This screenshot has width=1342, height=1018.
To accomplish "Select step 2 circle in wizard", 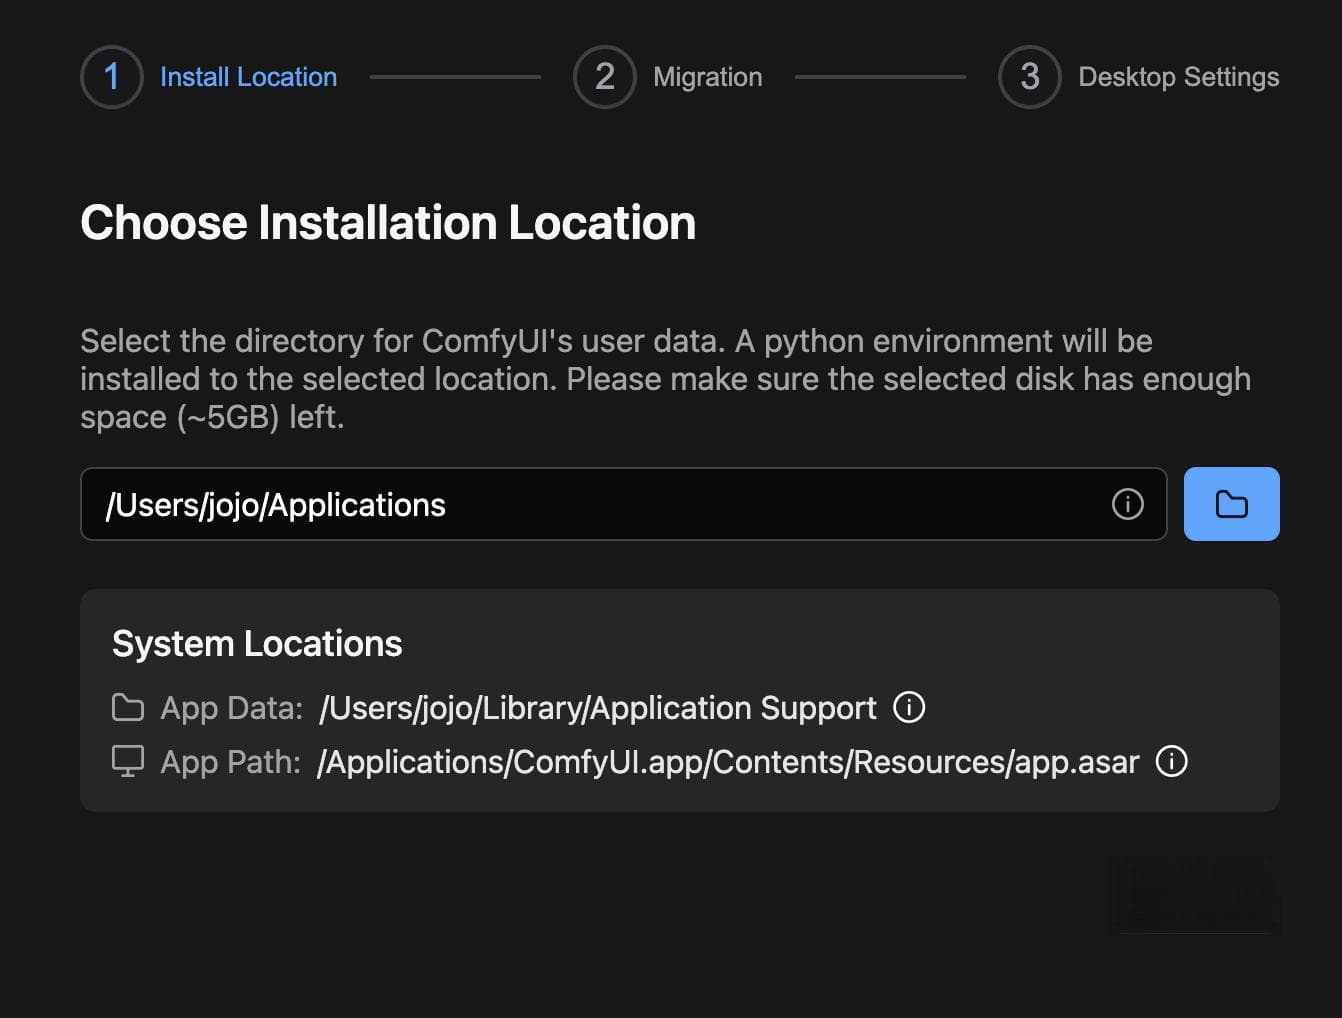I will (605, 77).
